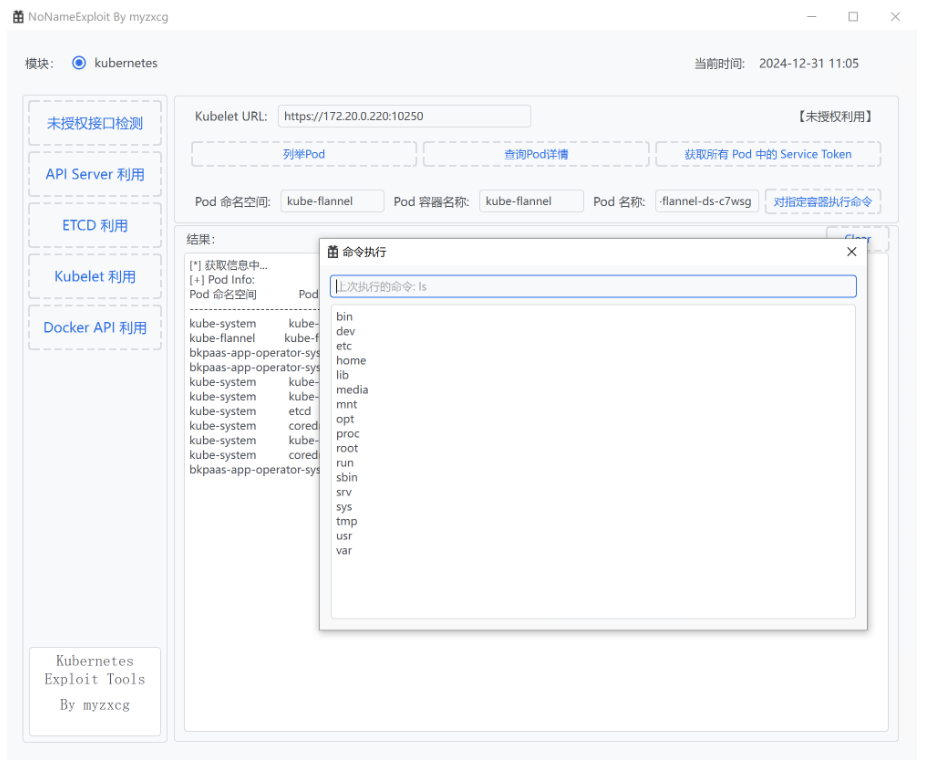Click 'home' in command output
The height and width of the screenshot is (760, 925).
coord(351,361)
